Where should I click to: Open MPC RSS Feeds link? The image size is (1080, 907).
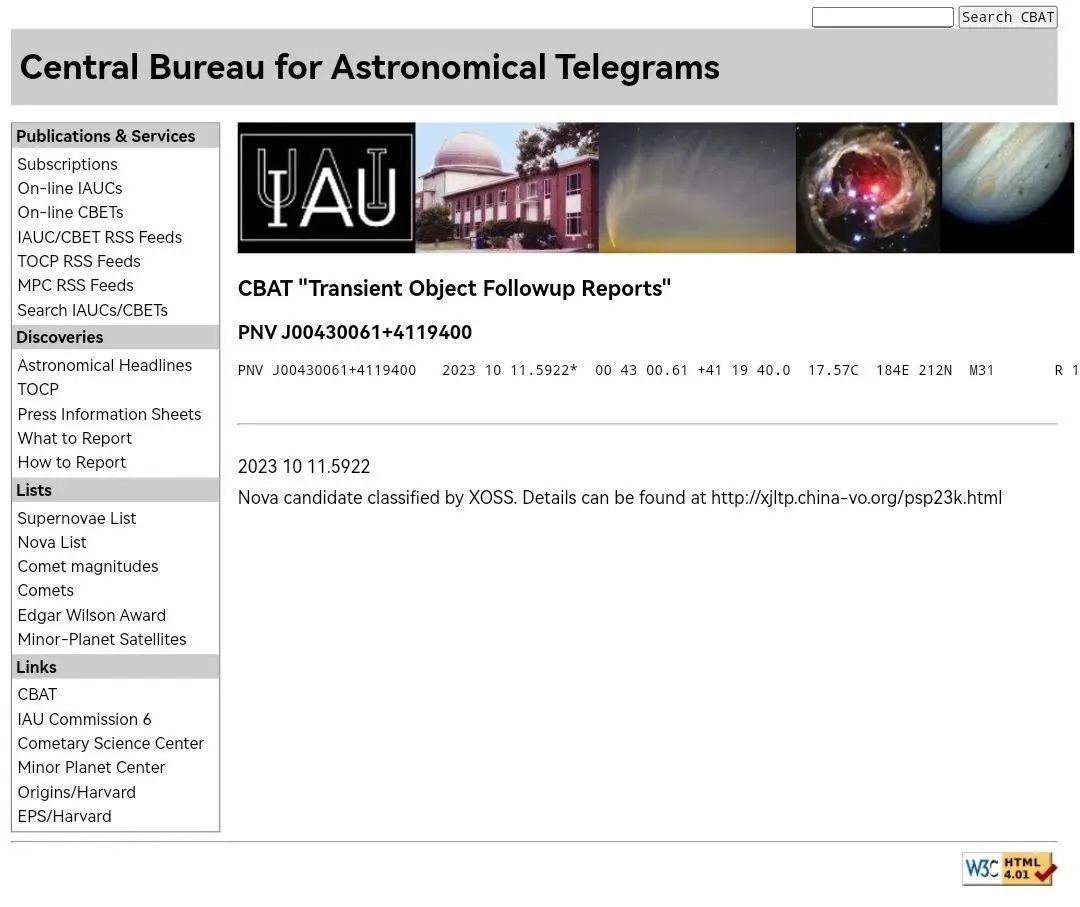pyautogui.click(x=76, y=286)
